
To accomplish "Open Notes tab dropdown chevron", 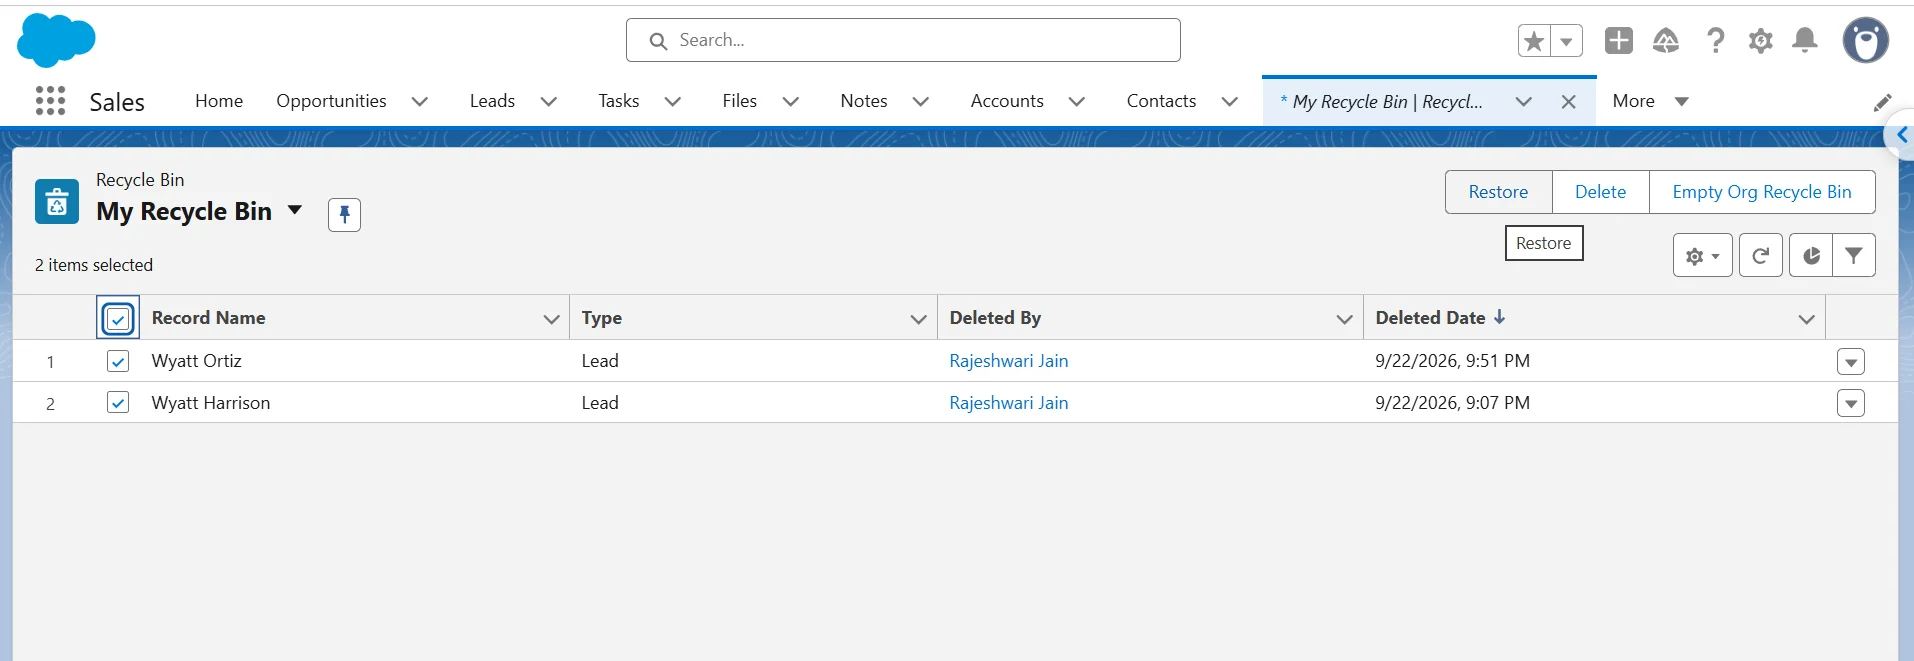I will click(x=921, y=102).
